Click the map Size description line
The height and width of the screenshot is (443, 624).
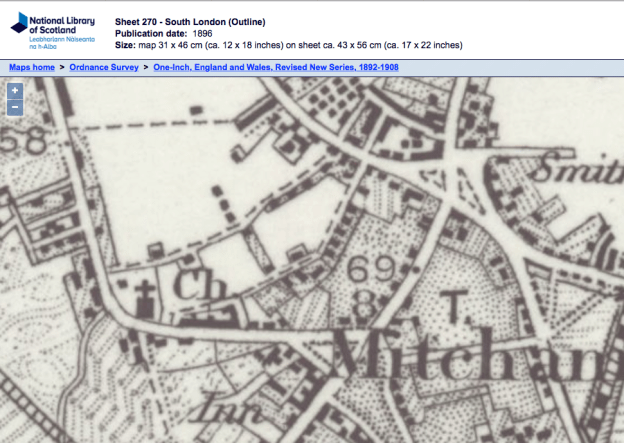tap(289, 45)
